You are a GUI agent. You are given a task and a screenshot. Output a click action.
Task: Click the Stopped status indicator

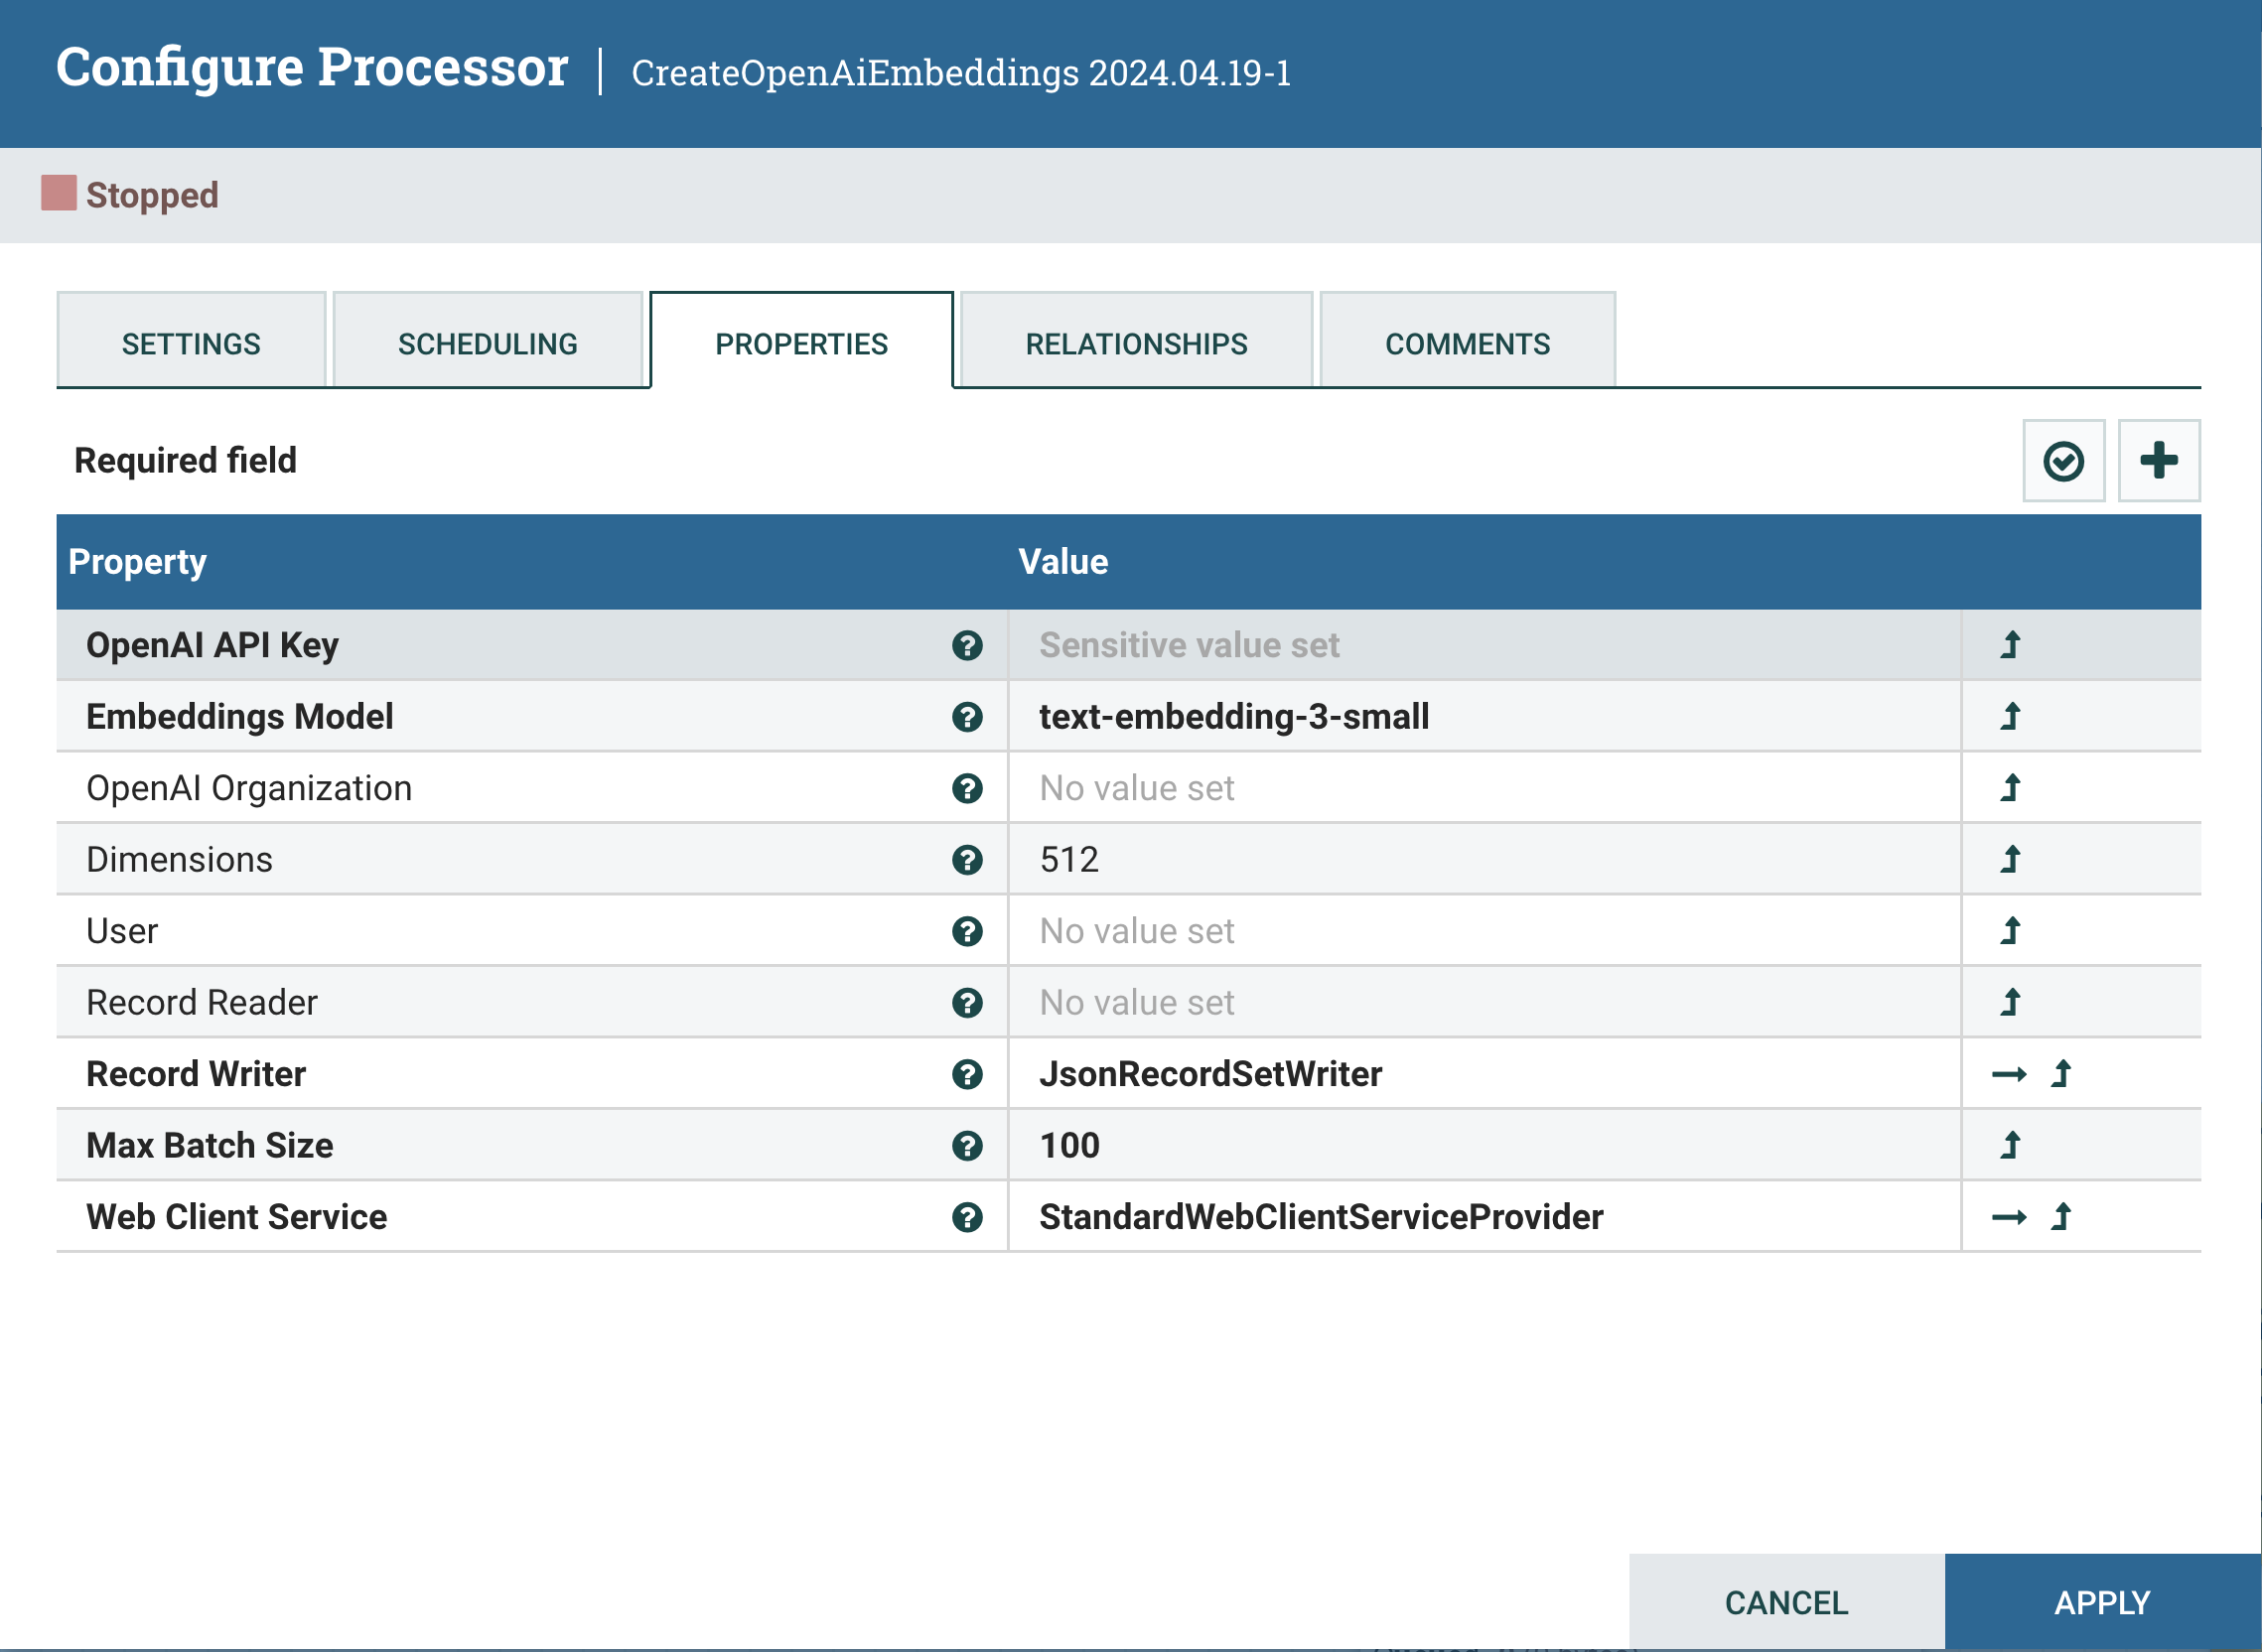pyautogui.click(x=130, y=195)
